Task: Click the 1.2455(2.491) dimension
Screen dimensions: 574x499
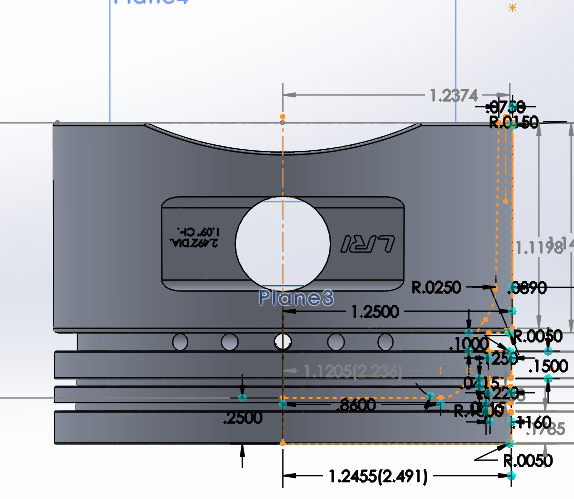Action: pos(378,476)
